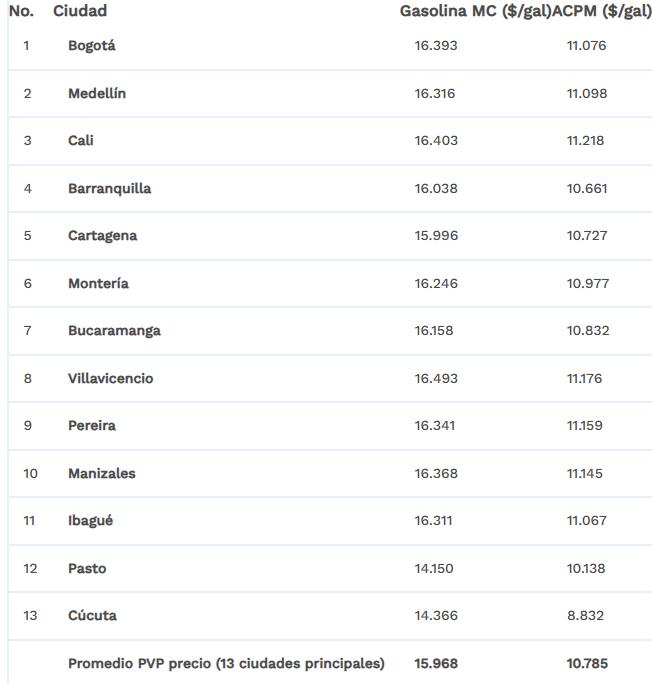Viewport: 652px width, 684px height.
Task: Select the Bogotá city cell
Action: pos(93,45)
